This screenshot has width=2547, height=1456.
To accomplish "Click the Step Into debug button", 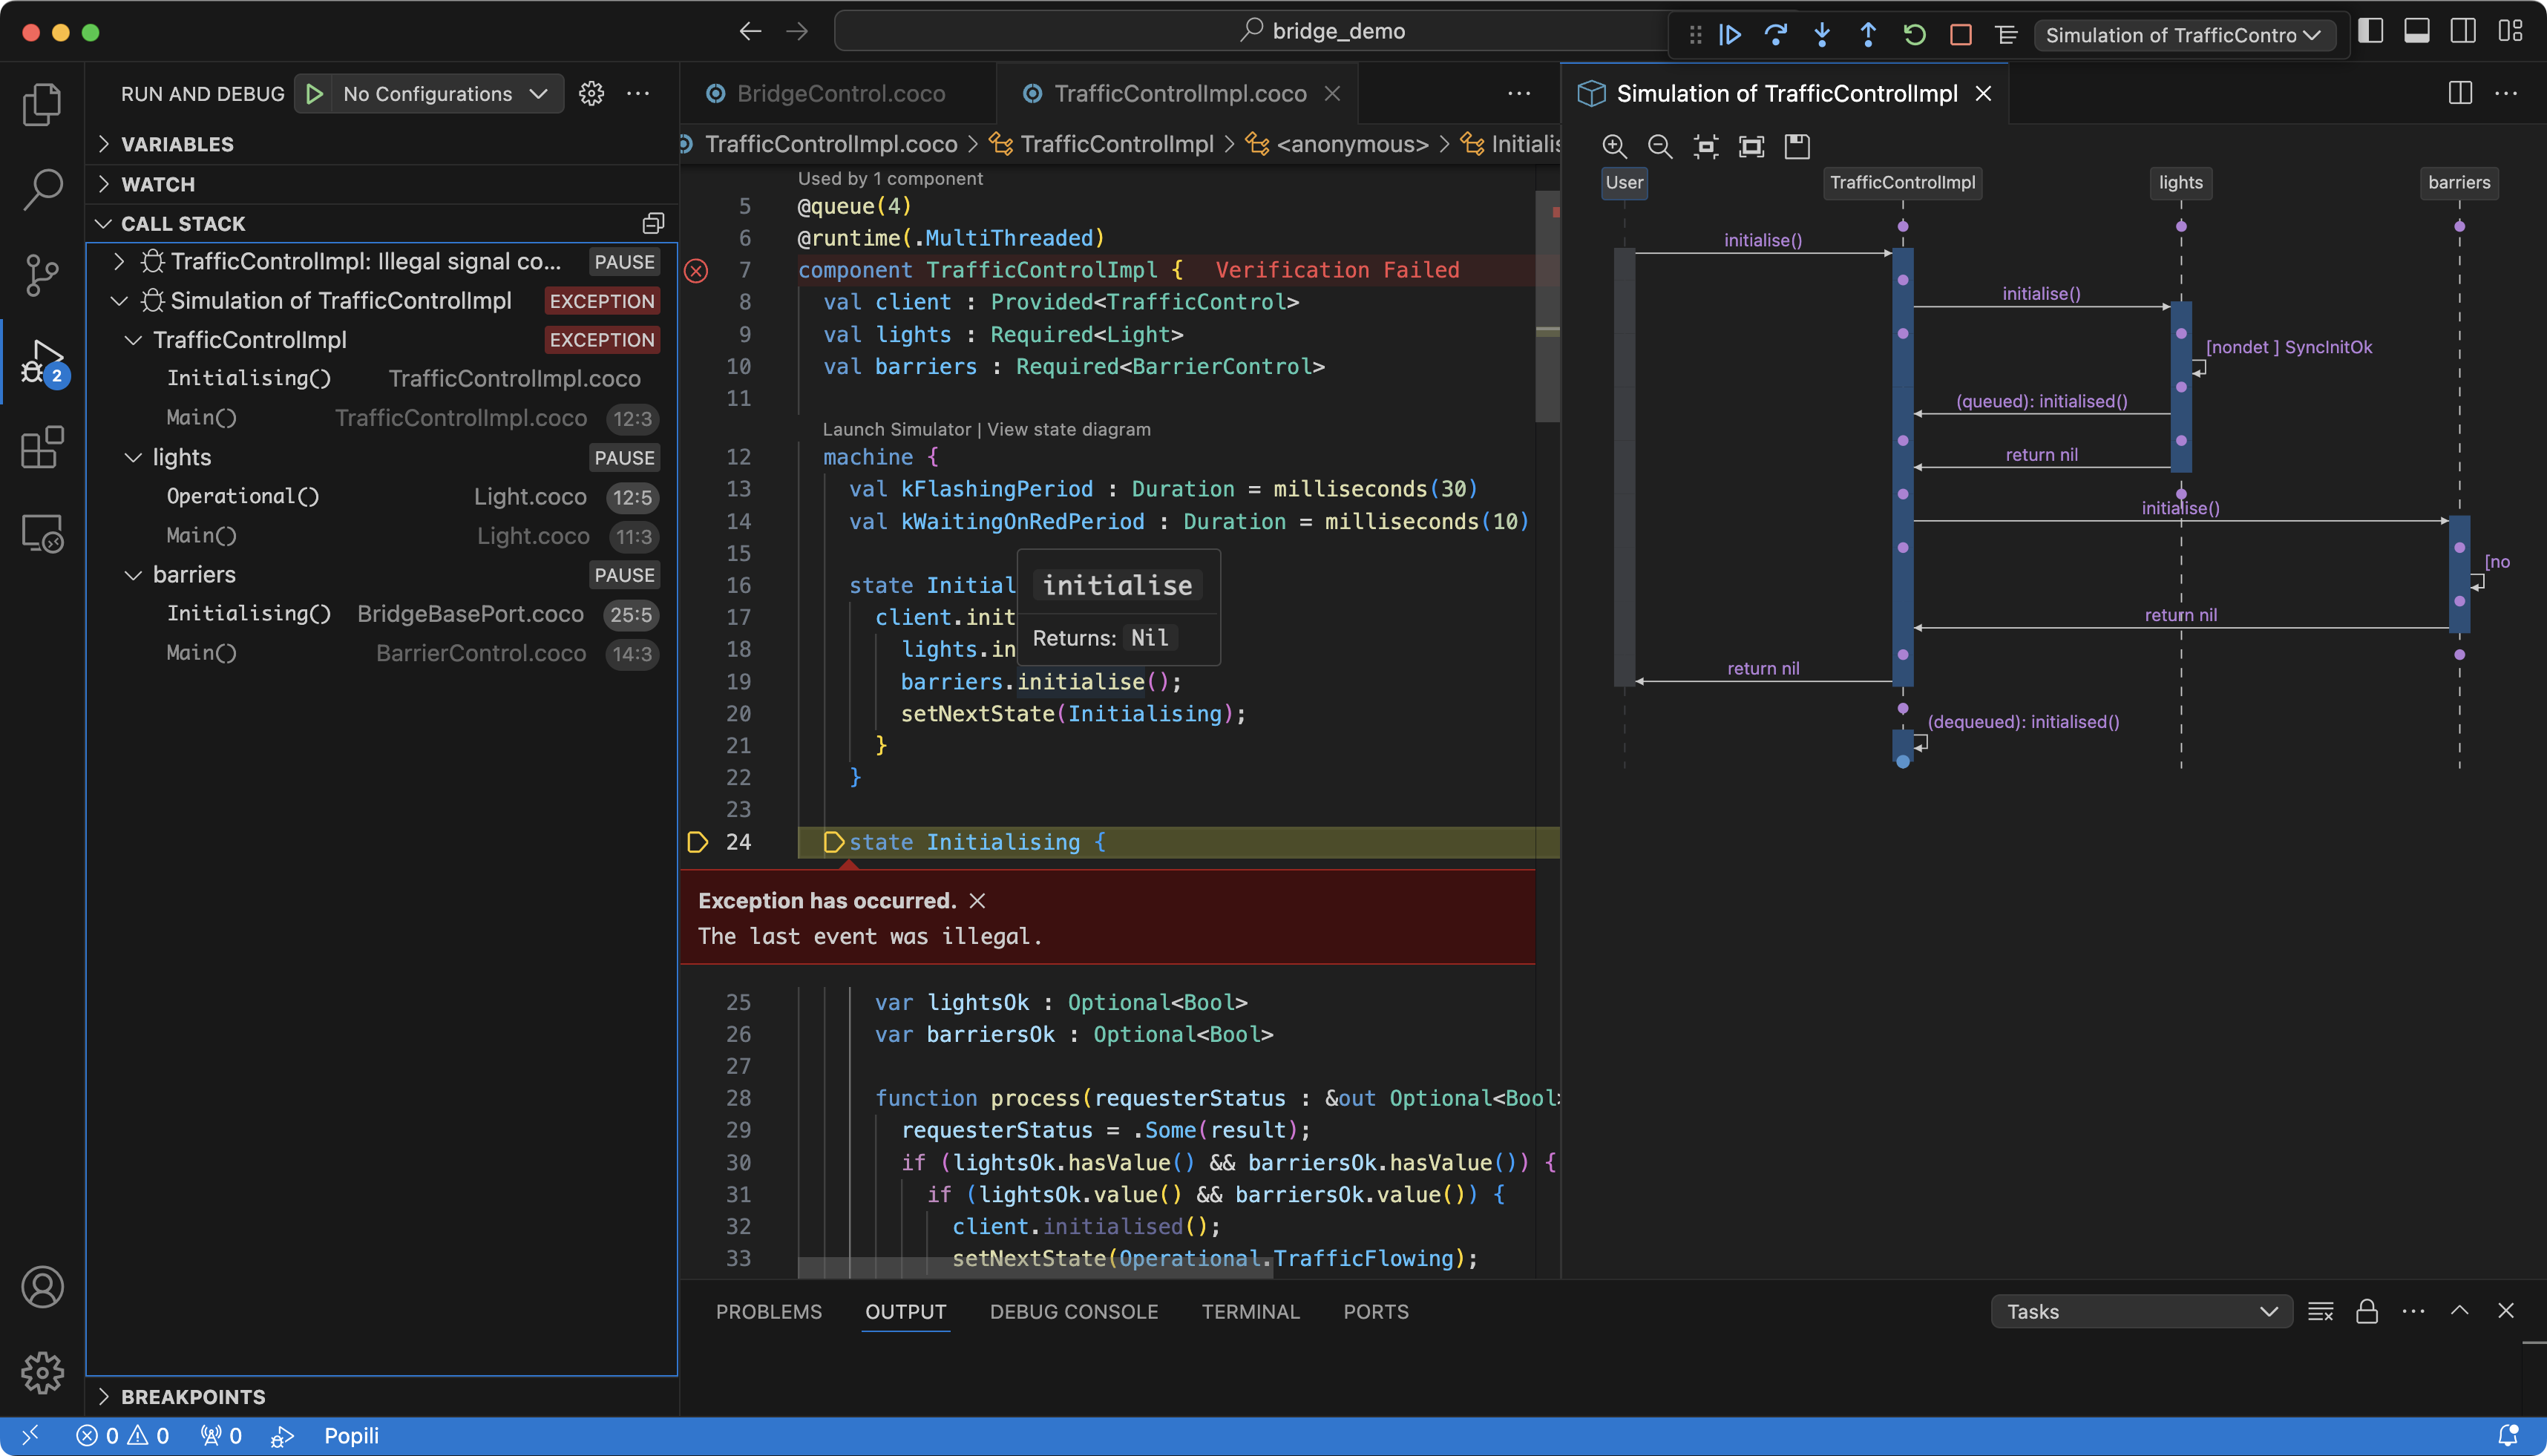I will click(1822, 35).
